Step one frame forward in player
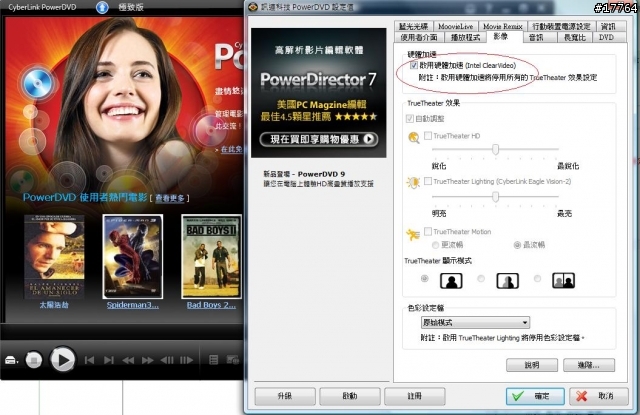Image resolution: width=640 pixels, height=415 pixels. 187,360
